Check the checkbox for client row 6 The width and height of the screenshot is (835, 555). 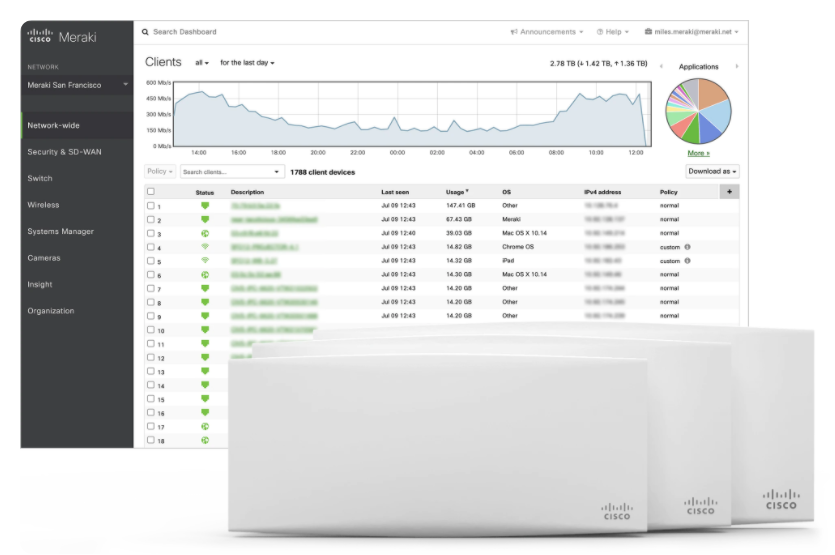tap(151, 275)
